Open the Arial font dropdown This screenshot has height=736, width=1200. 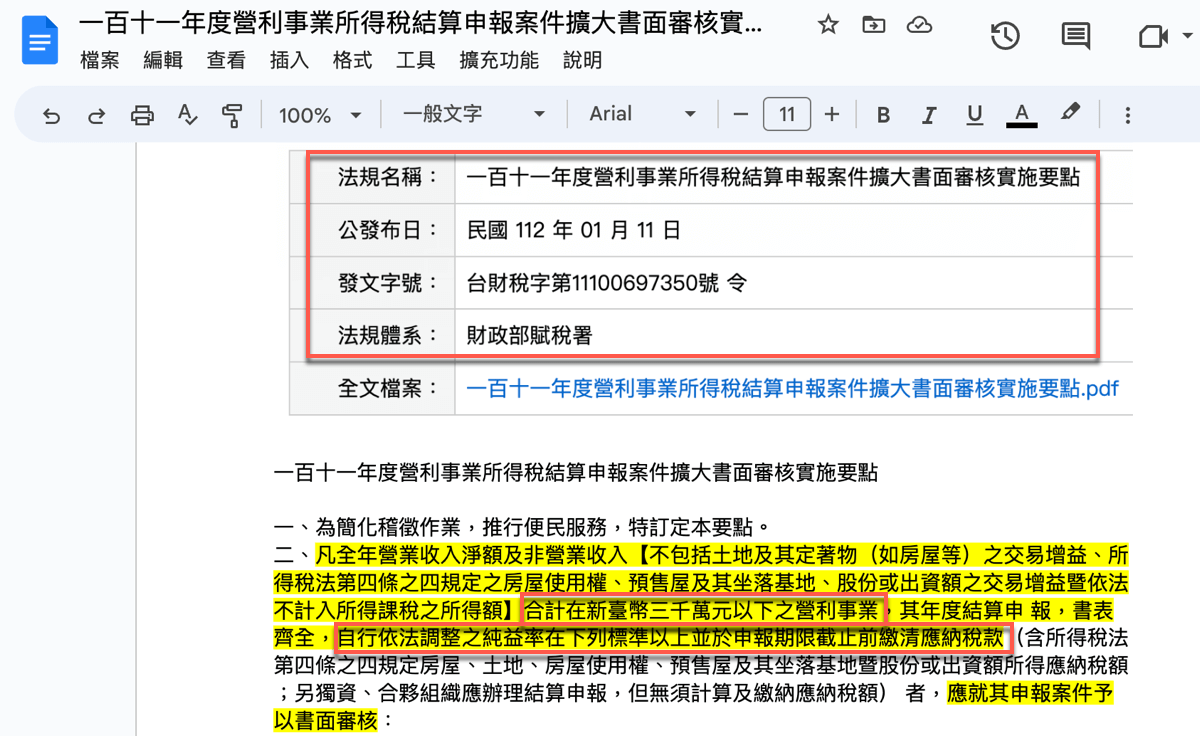(x=643, y=115)
